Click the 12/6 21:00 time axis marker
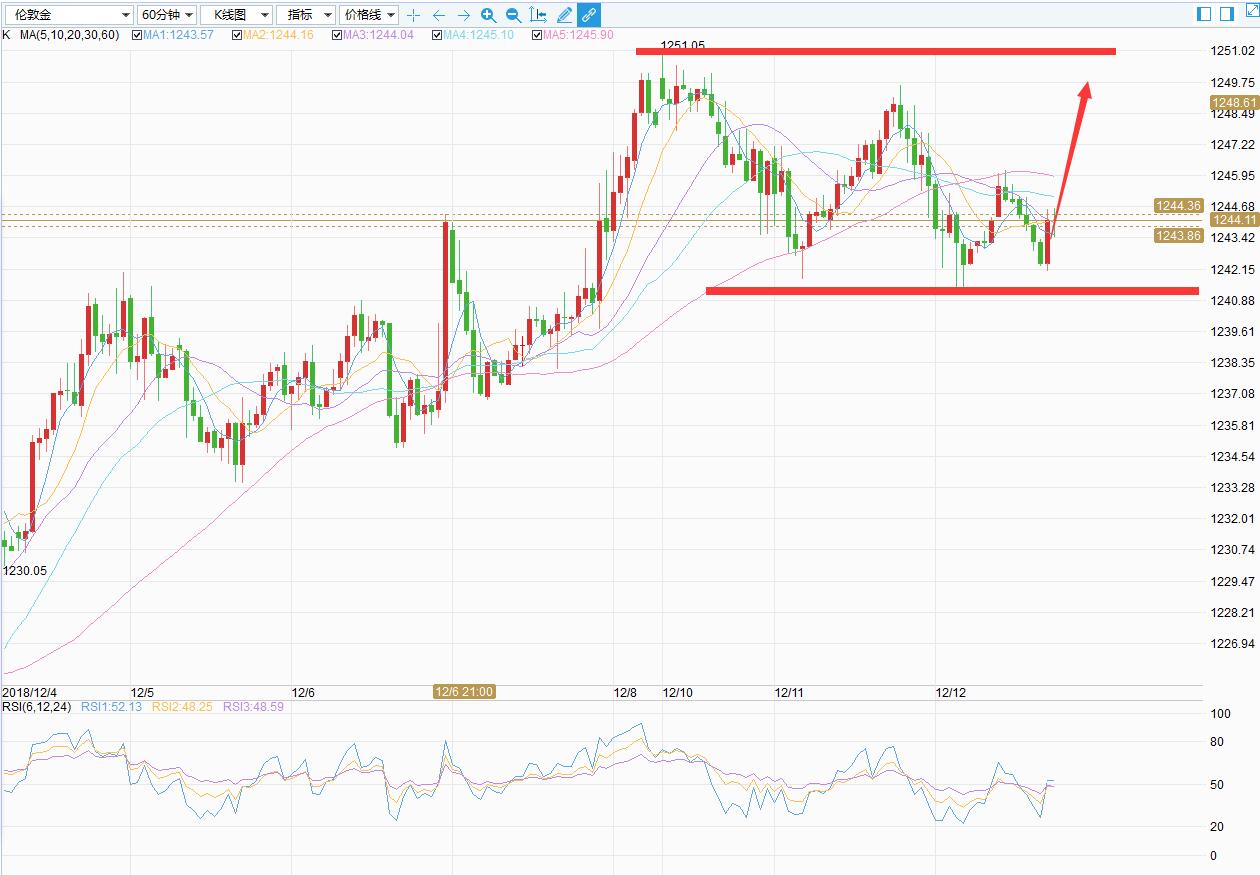 463,692
